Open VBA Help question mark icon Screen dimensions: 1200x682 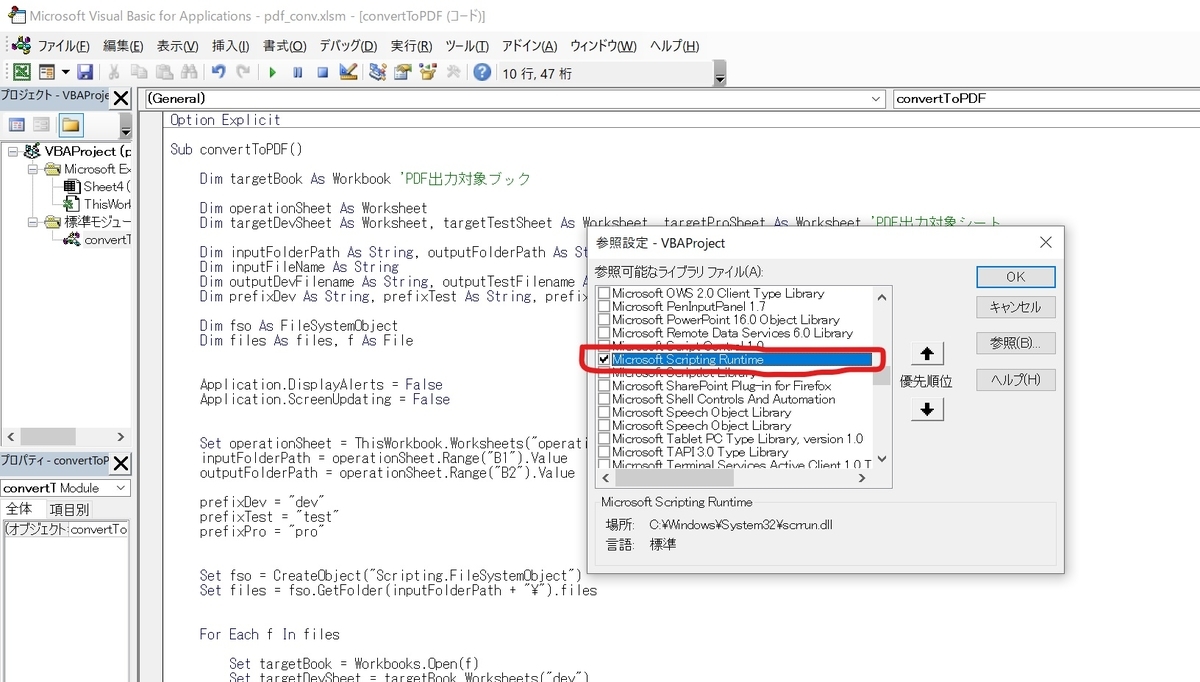tap(482, 72)
